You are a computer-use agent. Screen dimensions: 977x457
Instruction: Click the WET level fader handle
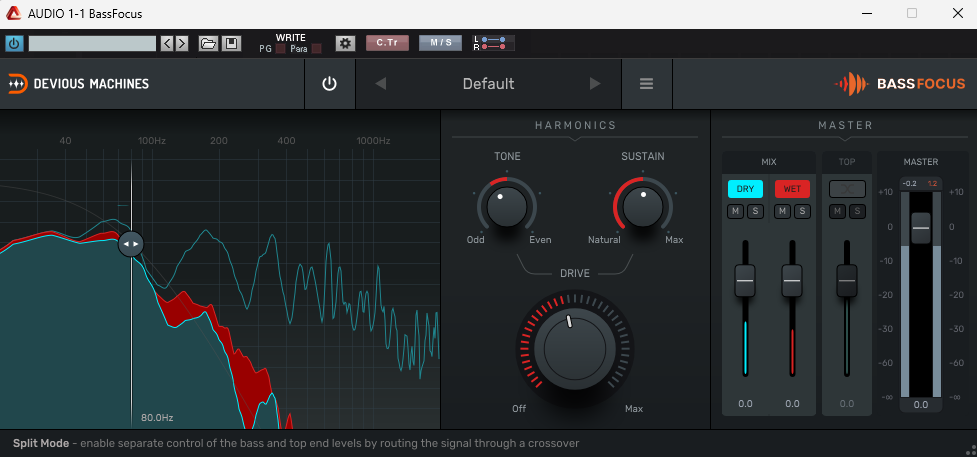(x=792, y=281)
